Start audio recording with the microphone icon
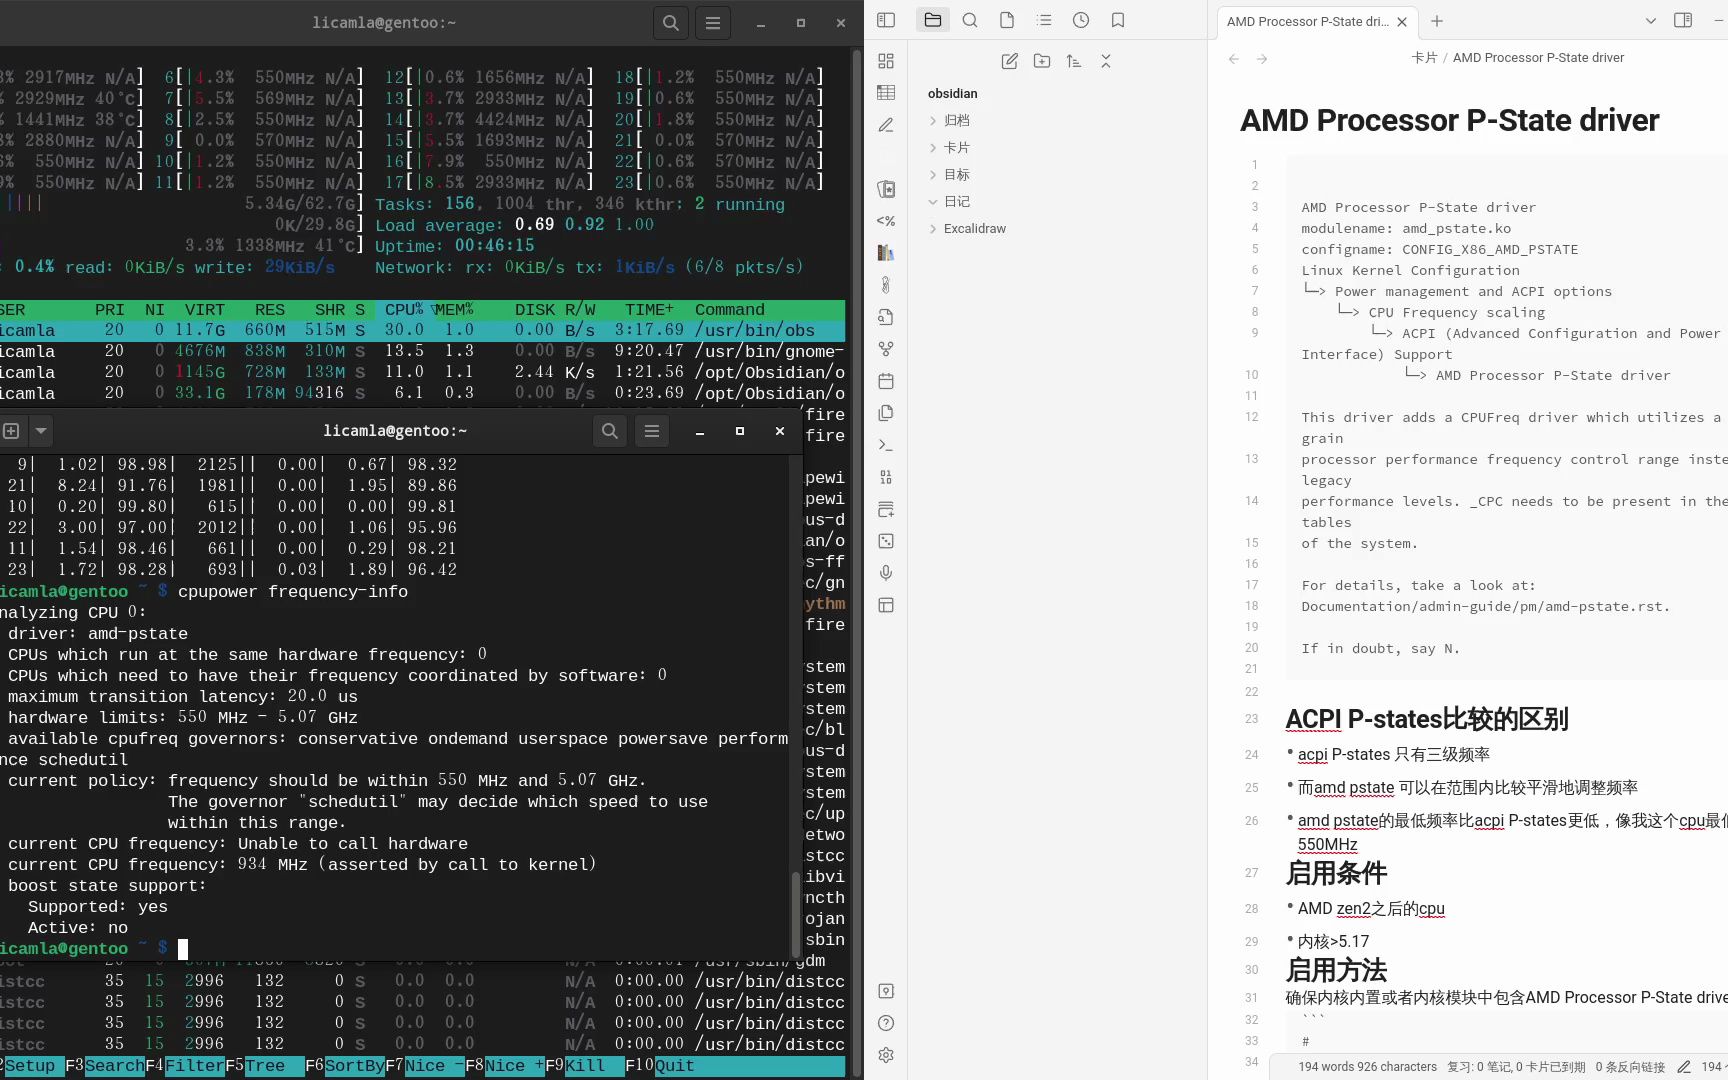 click(885, 572)
